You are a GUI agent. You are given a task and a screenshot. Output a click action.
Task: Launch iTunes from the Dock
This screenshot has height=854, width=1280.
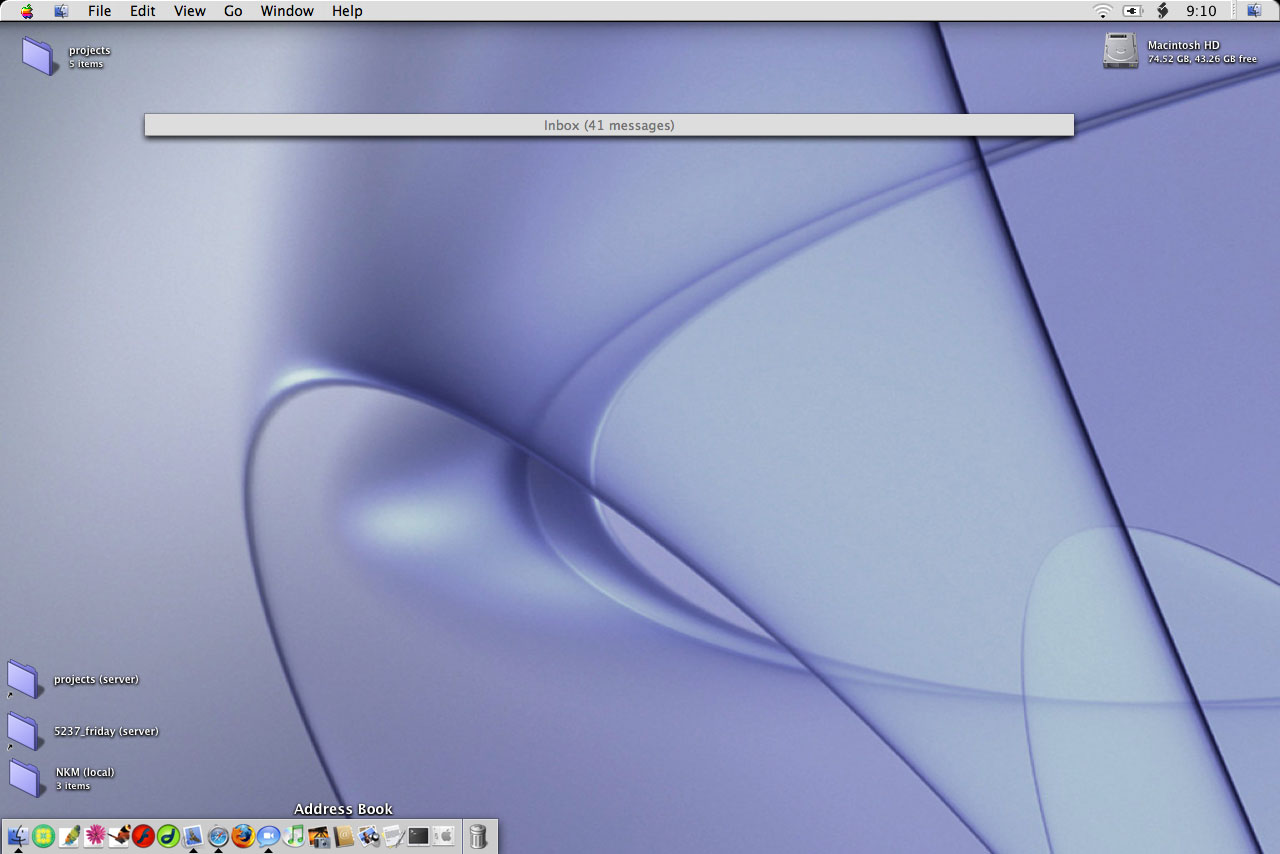[294, 836]
